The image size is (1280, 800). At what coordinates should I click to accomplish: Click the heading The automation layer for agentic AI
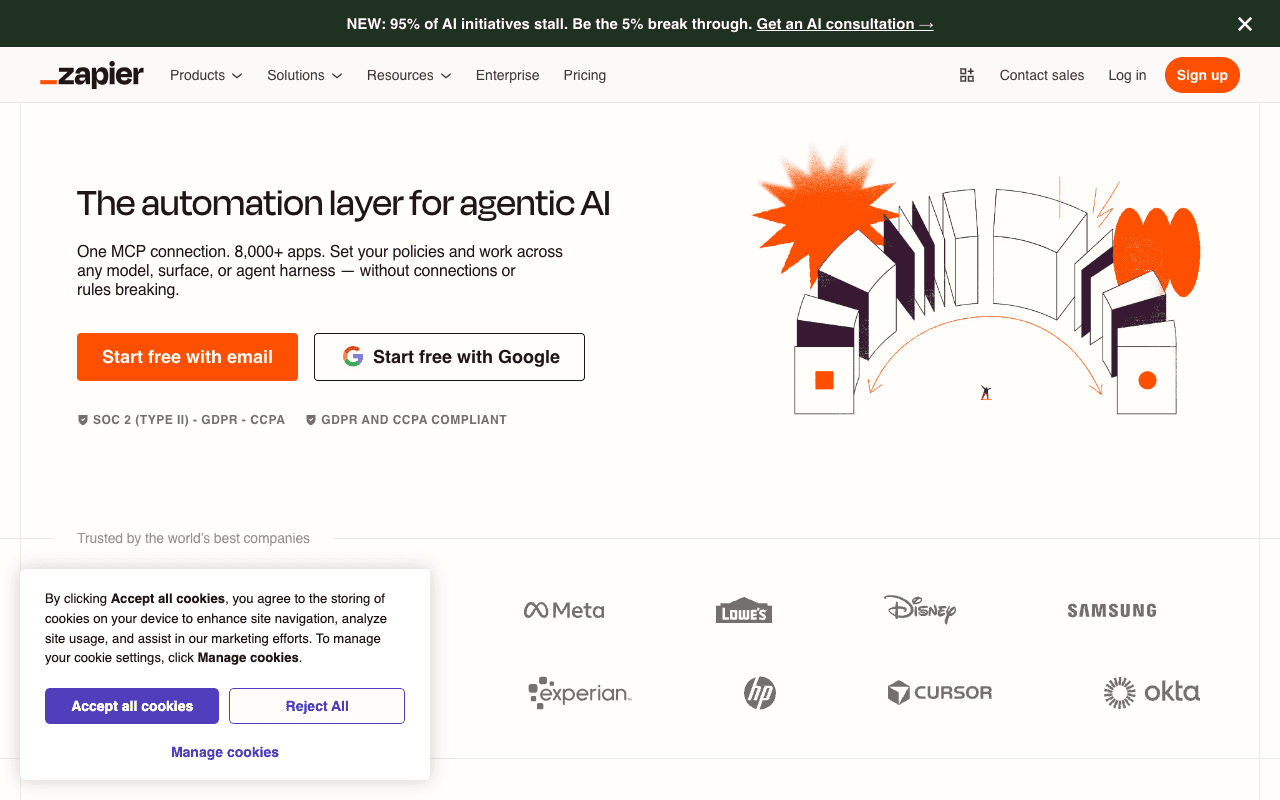click(x=343, y=203)
